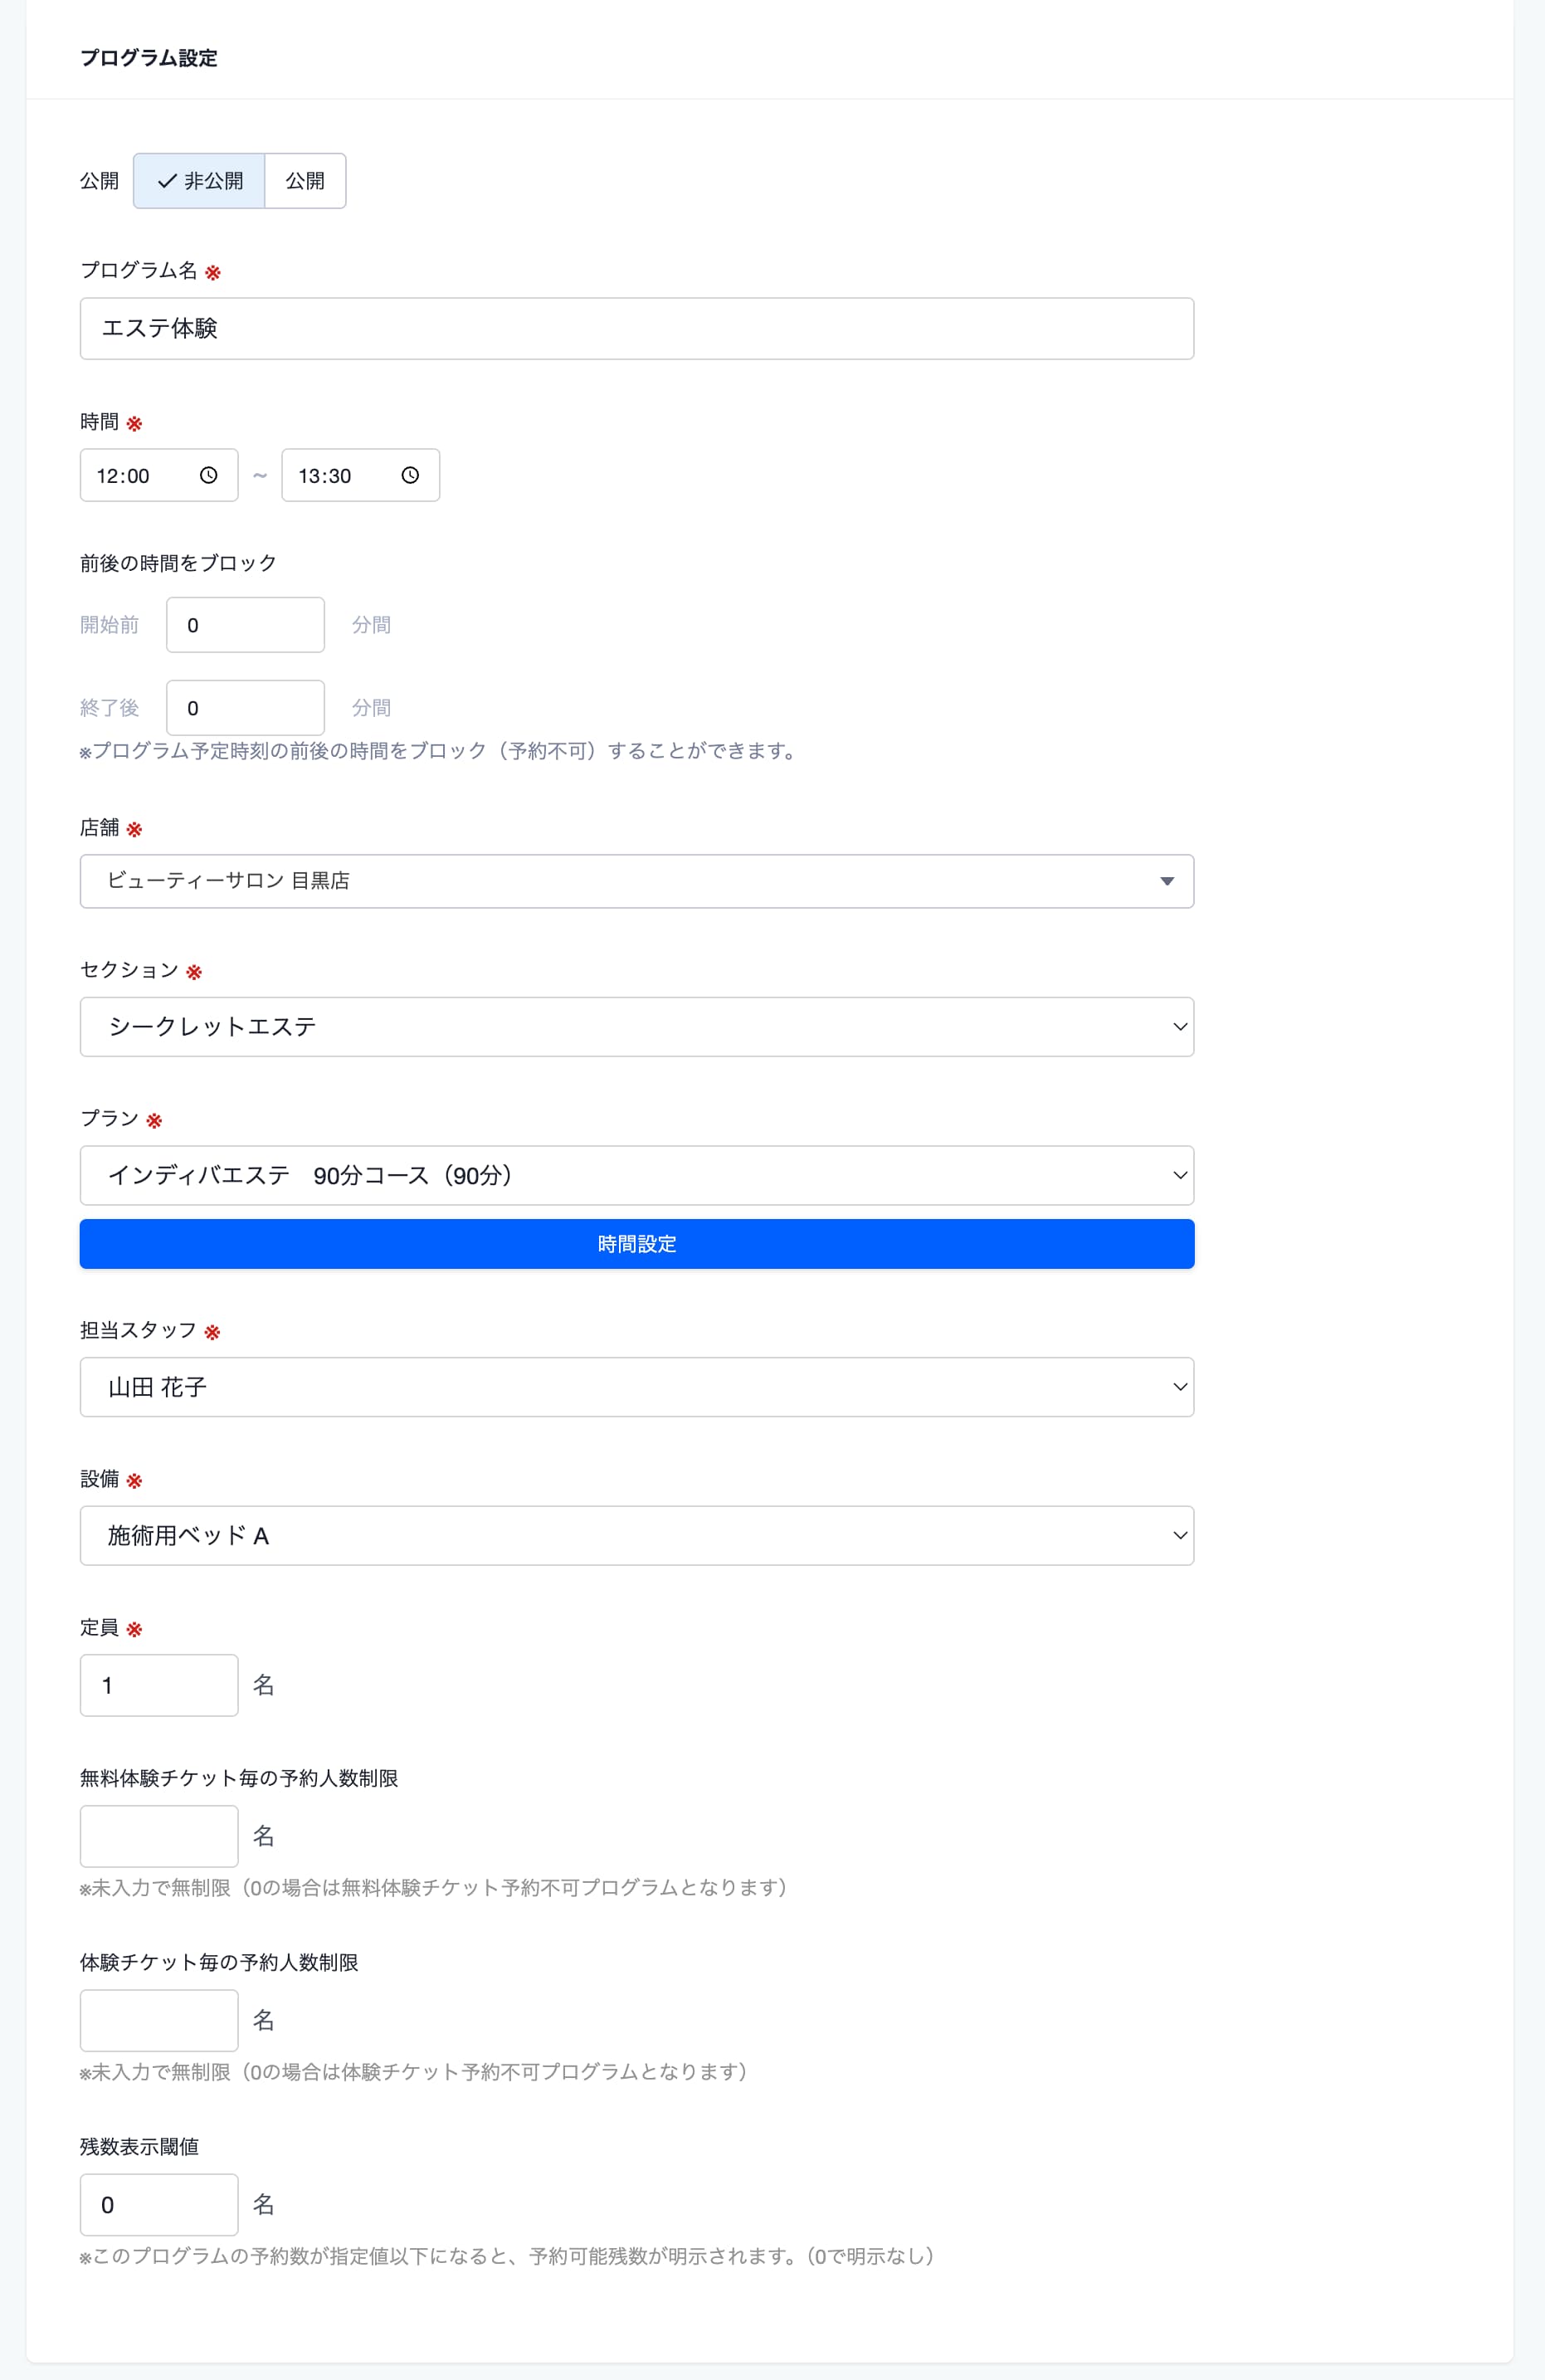Viewport: 1545px width, 2380px height.
Task: Expand the セクション dropdown シークレットエステ
Action: point(637,1027)
